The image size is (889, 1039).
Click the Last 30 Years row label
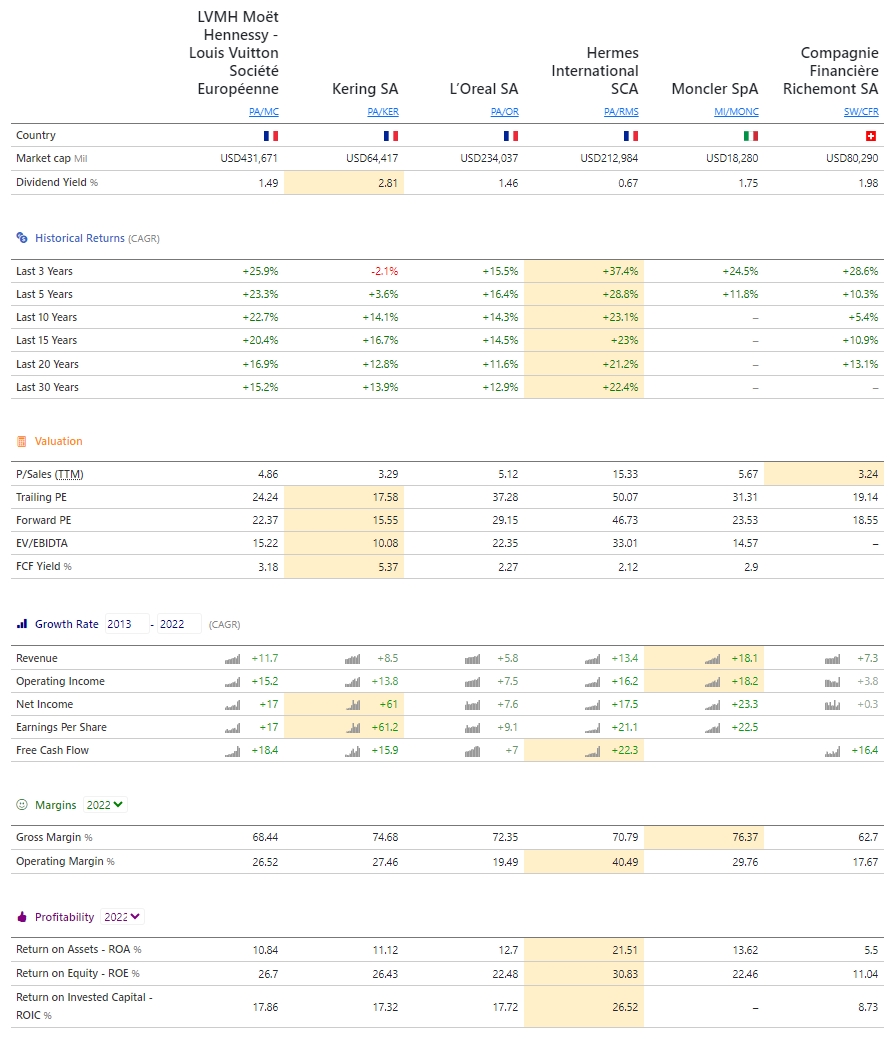coord(47,387)
